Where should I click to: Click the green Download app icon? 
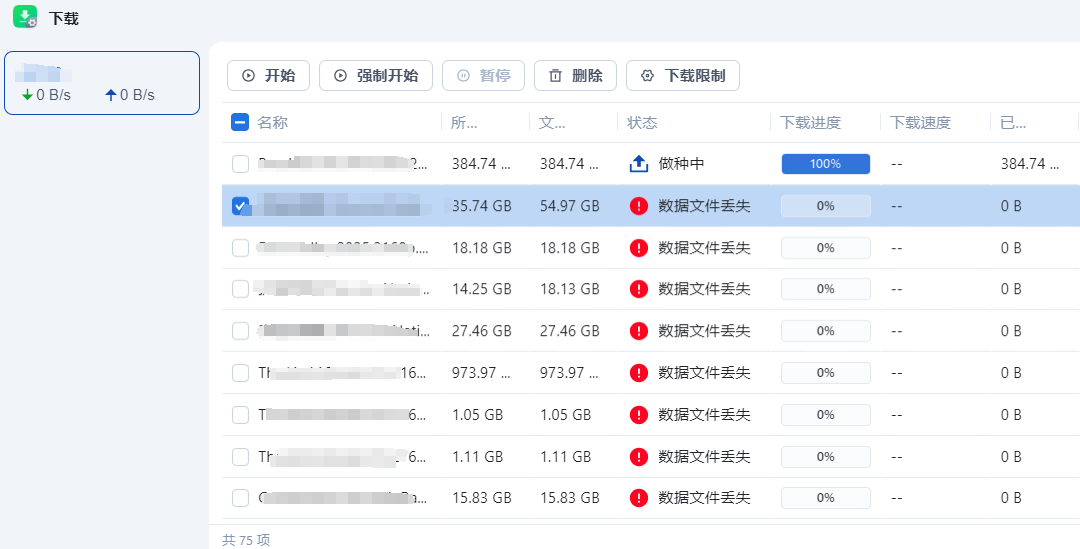pyautogui.click(x=25, y=17)
